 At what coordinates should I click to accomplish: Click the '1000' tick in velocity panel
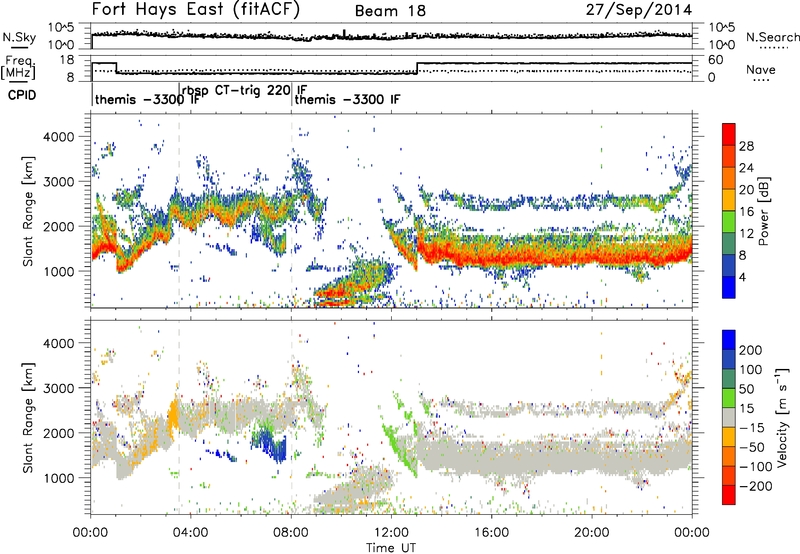tap(59, 478)
